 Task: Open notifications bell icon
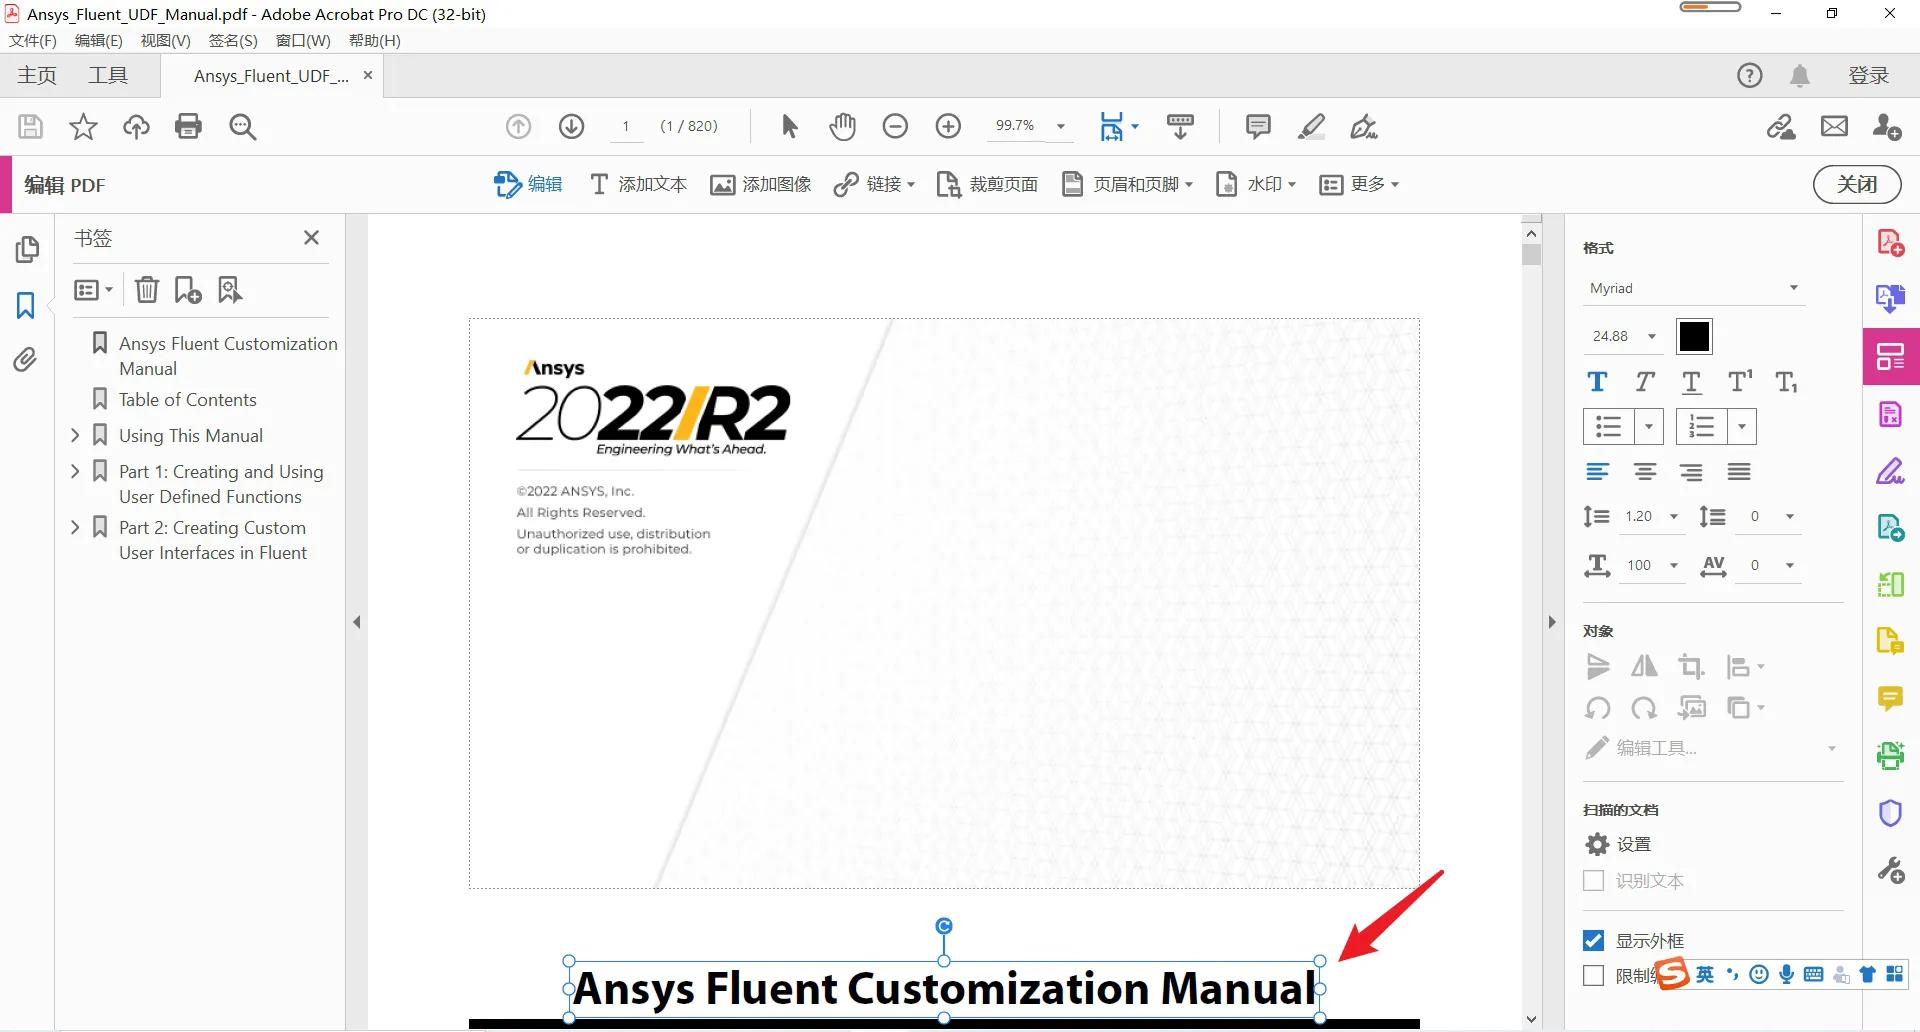(1800, 76)
